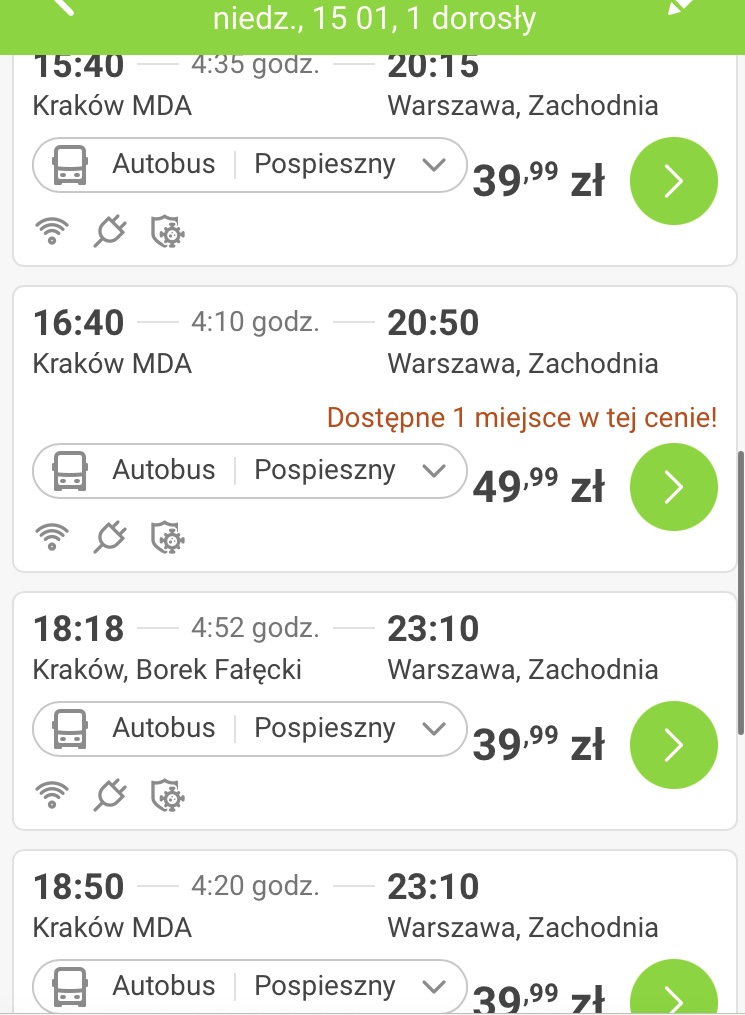Go back using the header back arrow

(63, 6)
